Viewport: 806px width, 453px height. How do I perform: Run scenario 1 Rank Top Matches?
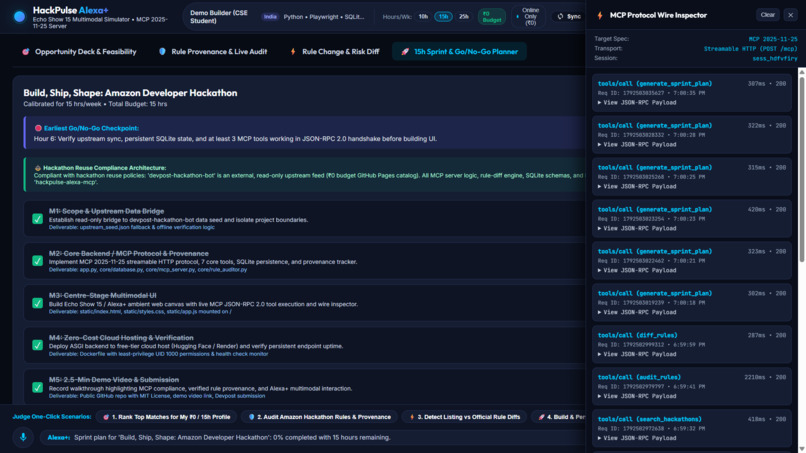pos(167,417)
